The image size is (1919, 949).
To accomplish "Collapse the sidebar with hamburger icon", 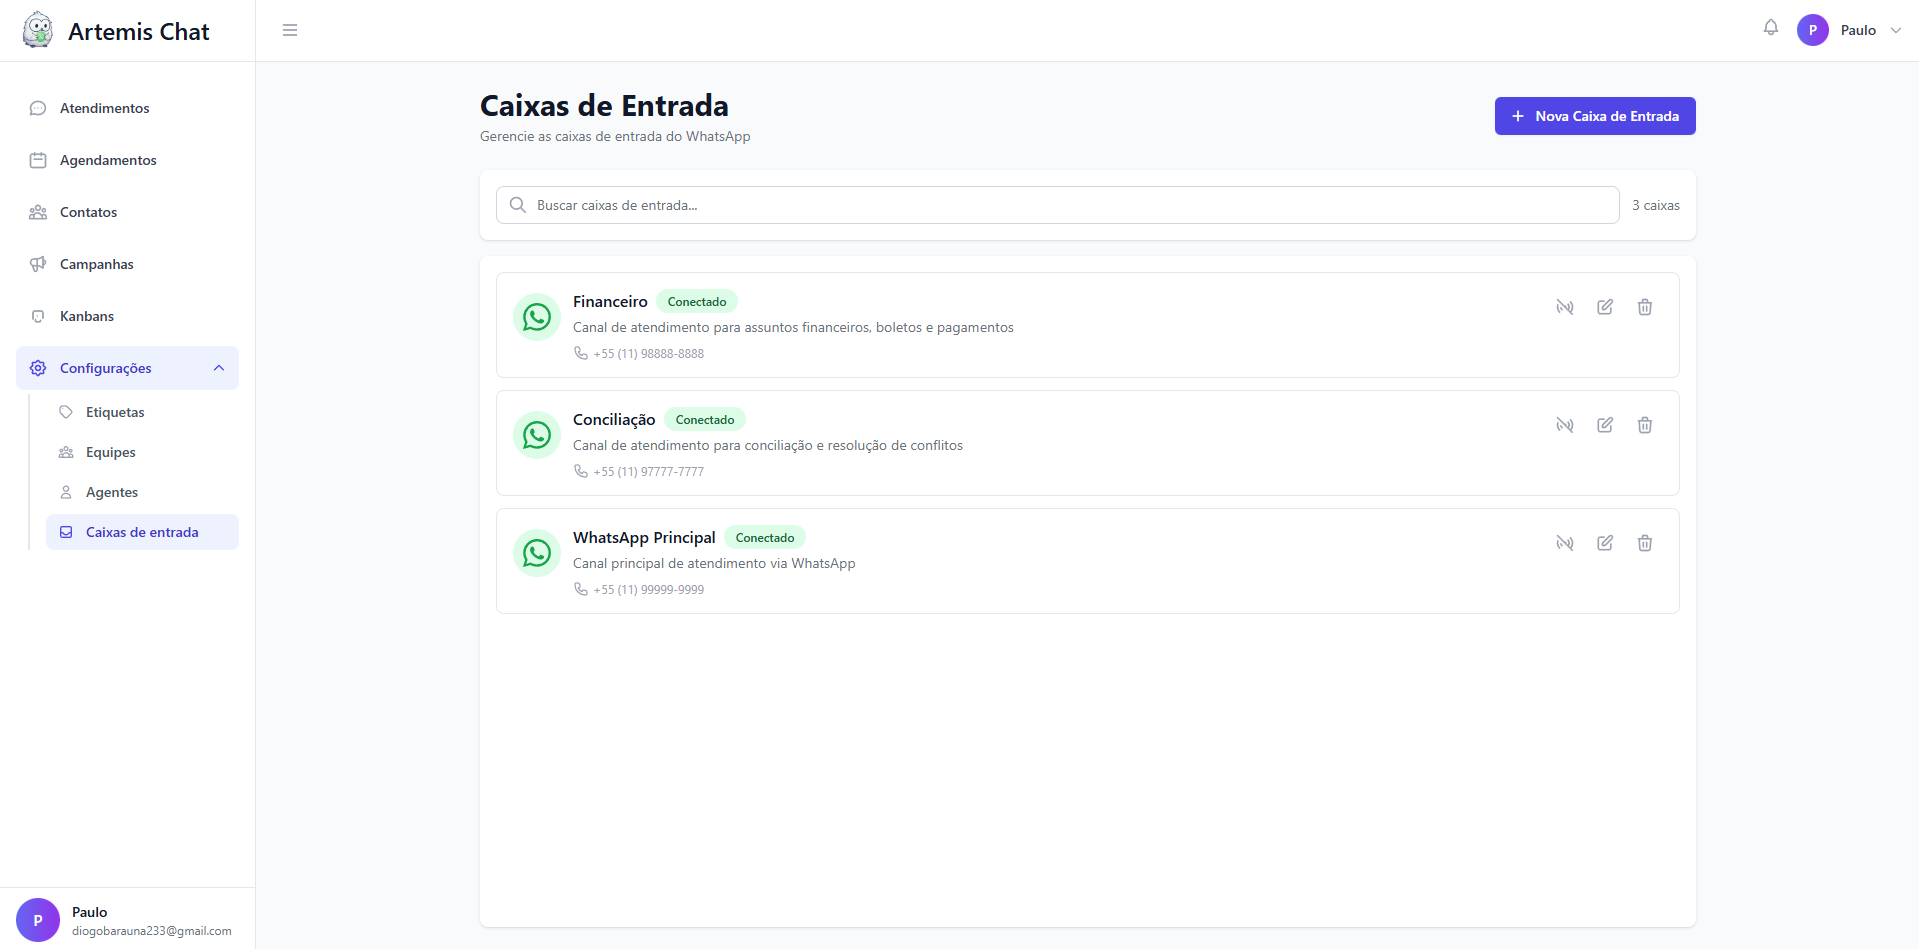I will [290, 30].
